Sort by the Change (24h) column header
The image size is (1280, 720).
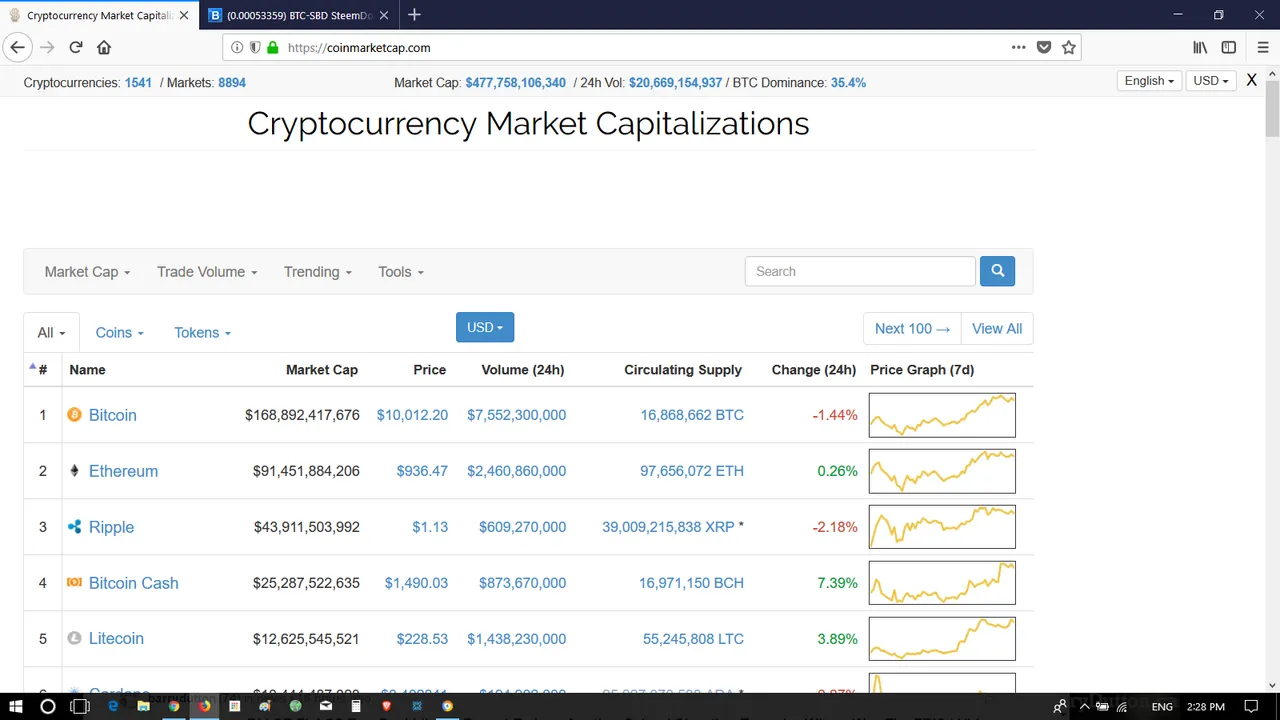[814, 370]
